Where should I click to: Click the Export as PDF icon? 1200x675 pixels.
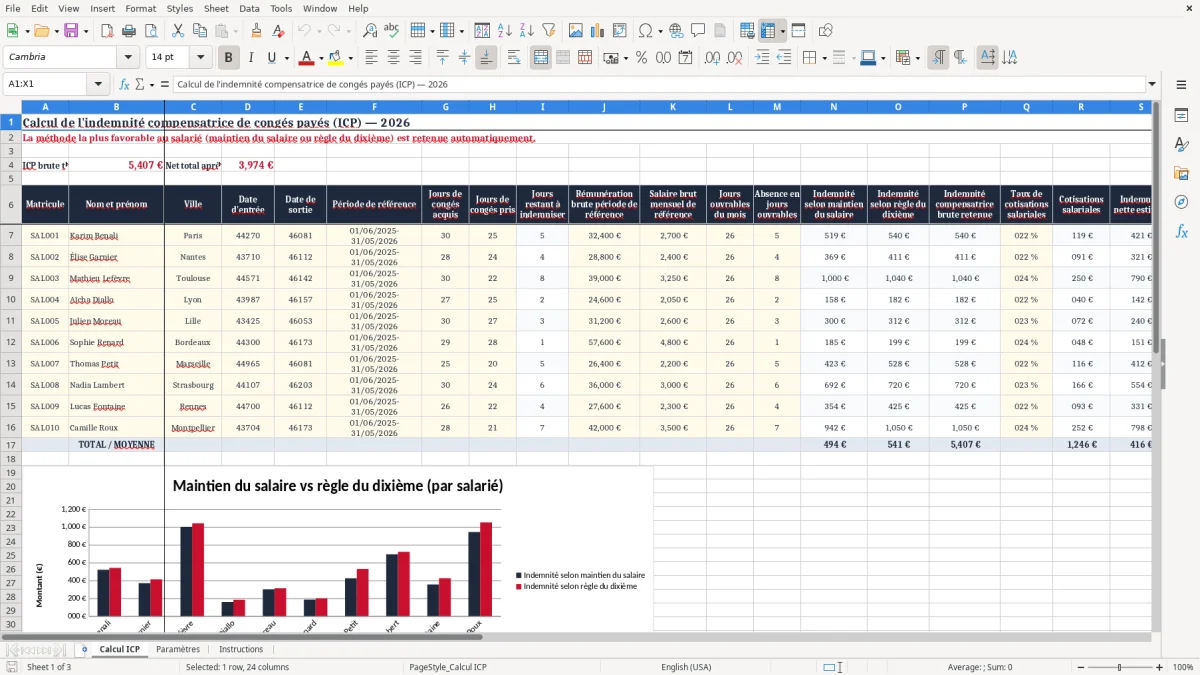coord(108,31)
